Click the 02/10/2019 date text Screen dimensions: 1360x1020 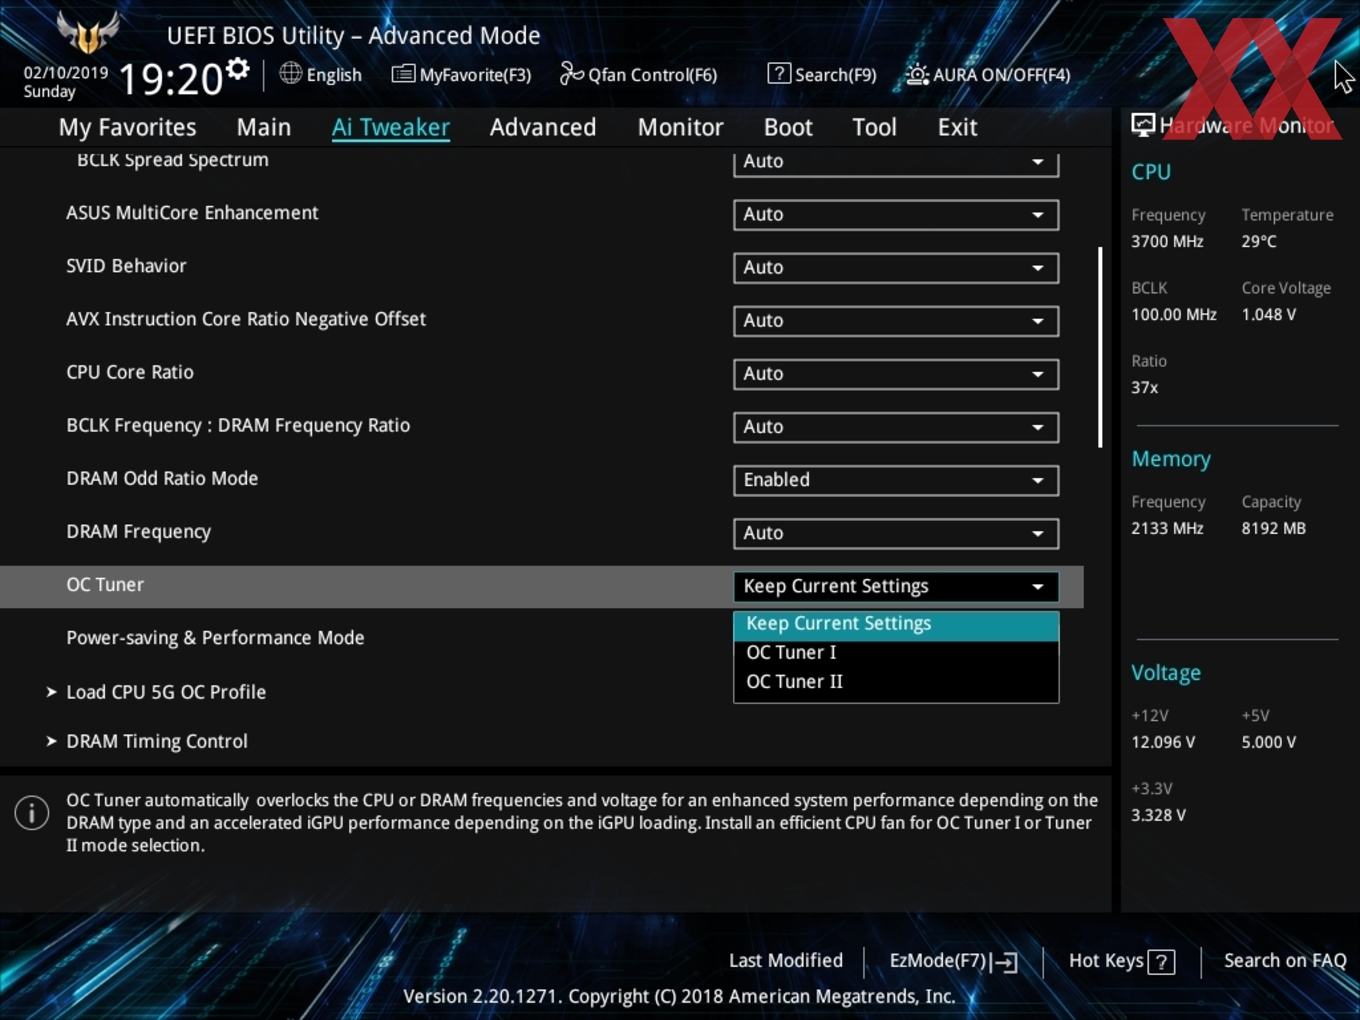click(x=66, y=73)
